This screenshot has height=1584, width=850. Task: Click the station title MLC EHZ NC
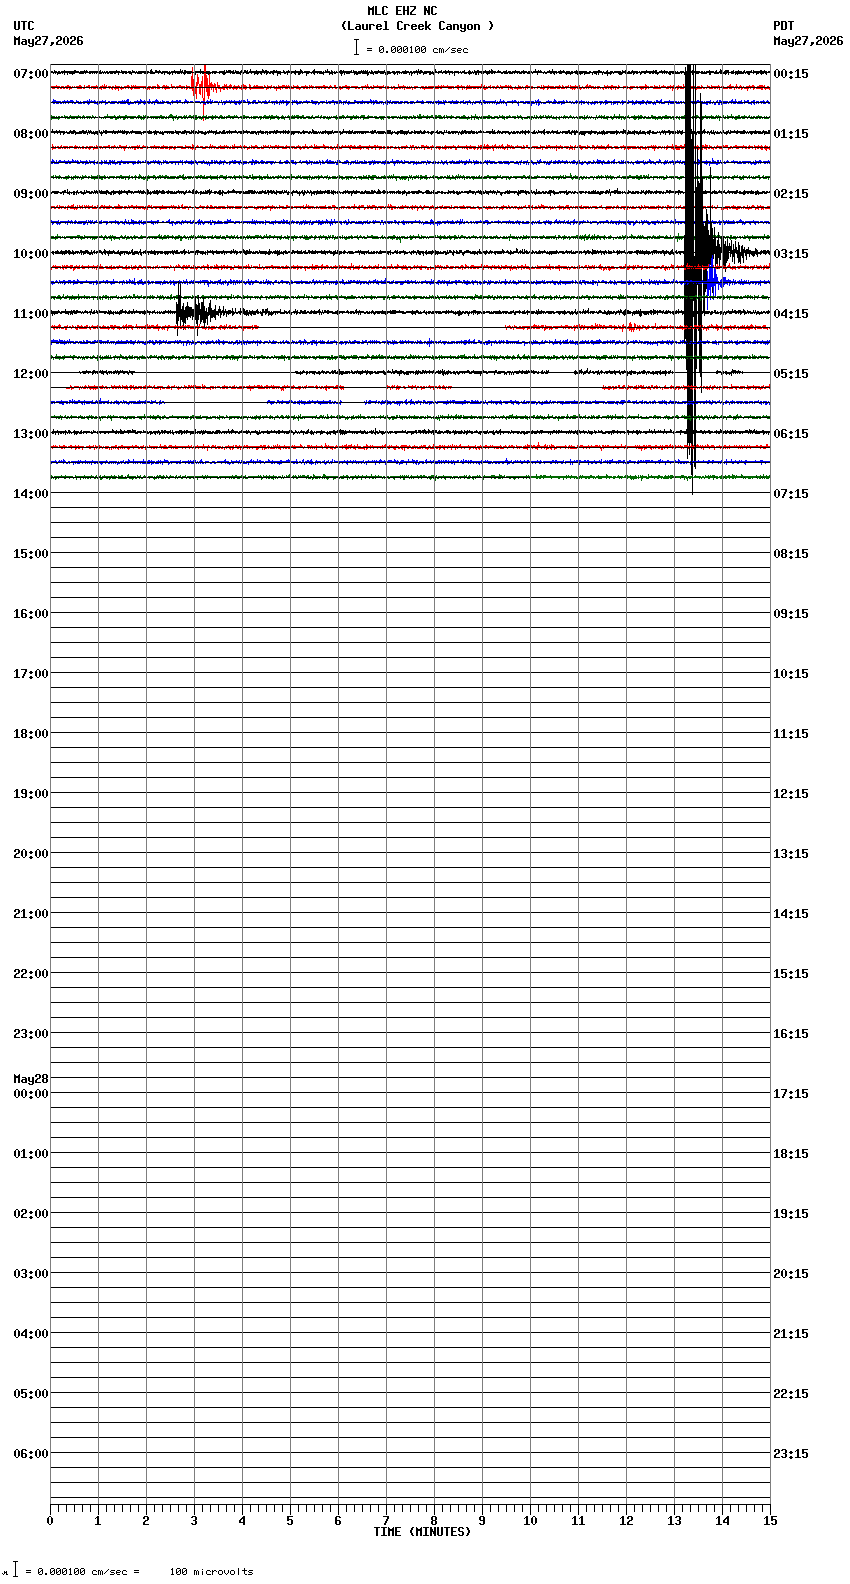[402, 11]
